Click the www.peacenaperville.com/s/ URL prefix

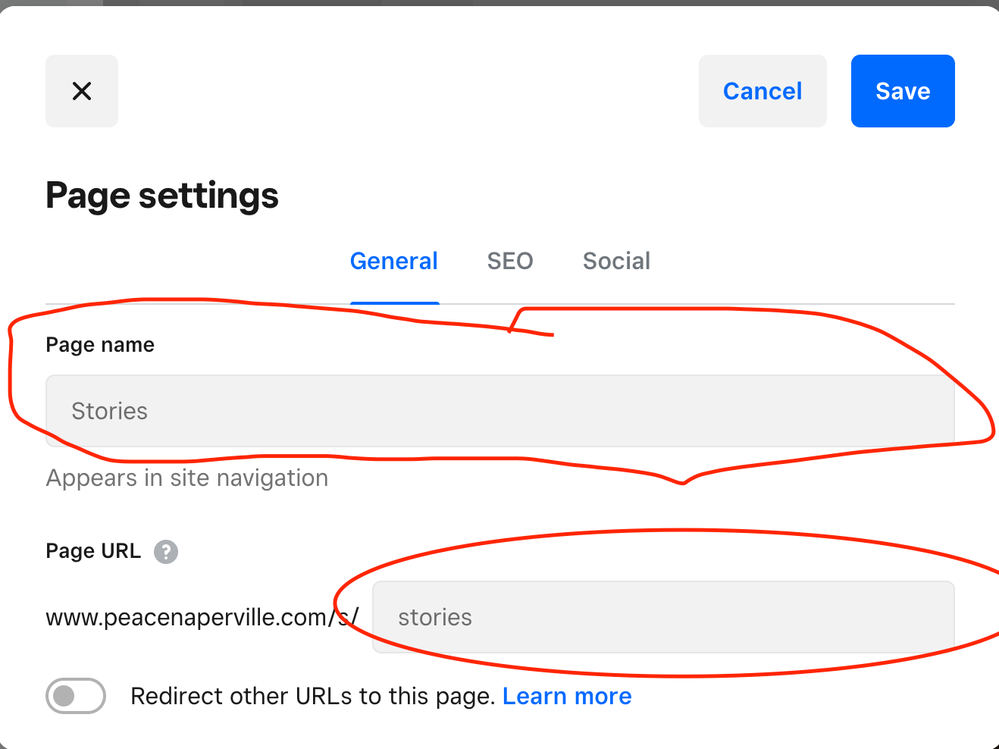coord(202,617)
